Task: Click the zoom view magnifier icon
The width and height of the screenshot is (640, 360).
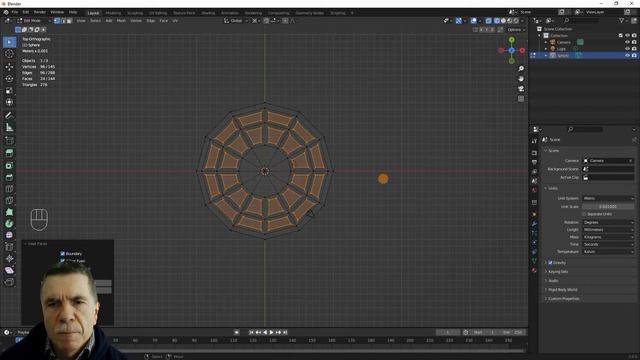Action: click(521, 69)
